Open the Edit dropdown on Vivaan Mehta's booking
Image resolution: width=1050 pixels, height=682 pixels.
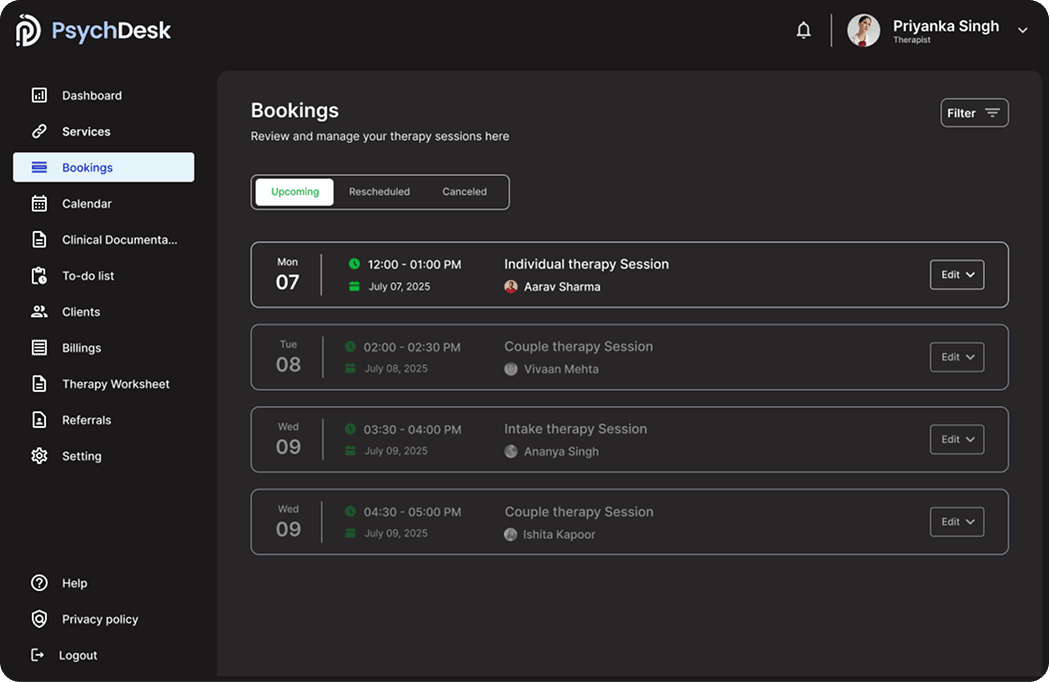click(x=956, y=356)
